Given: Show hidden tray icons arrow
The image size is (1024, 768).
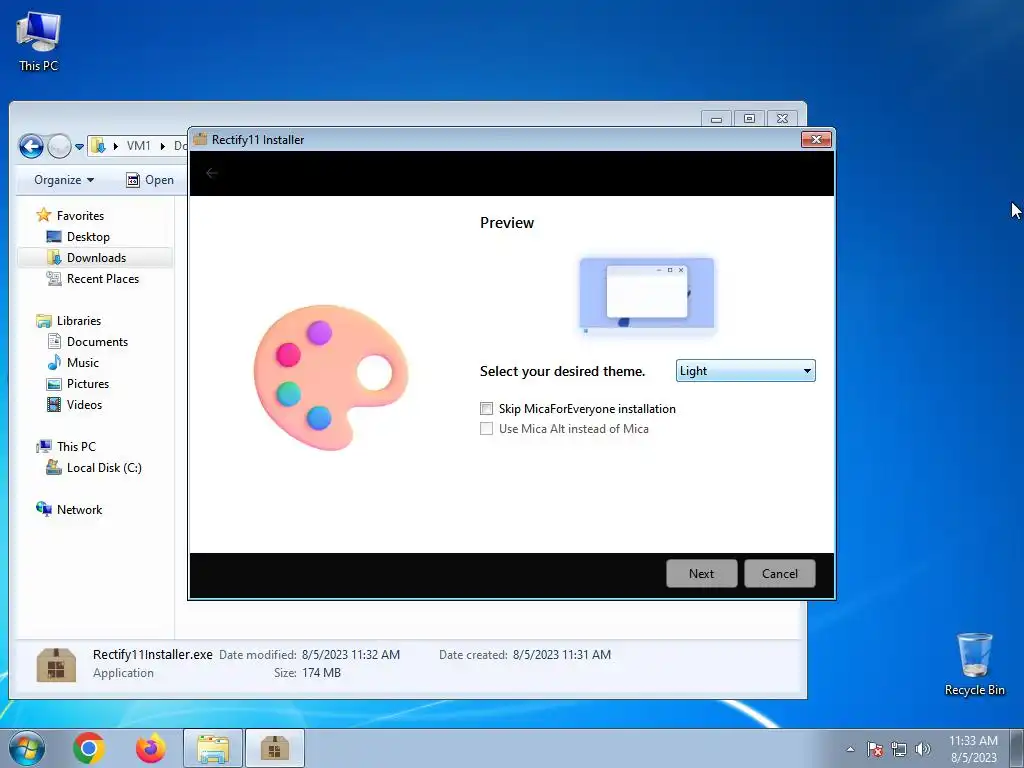Looking at the screenshot, I should point(850,749).
